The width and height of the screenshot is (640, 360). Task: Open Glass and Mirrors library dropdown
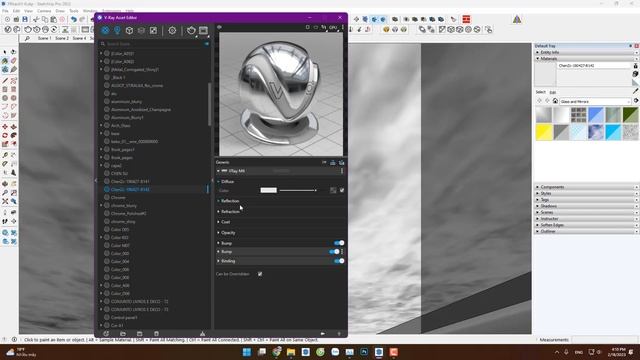point(596,101)
